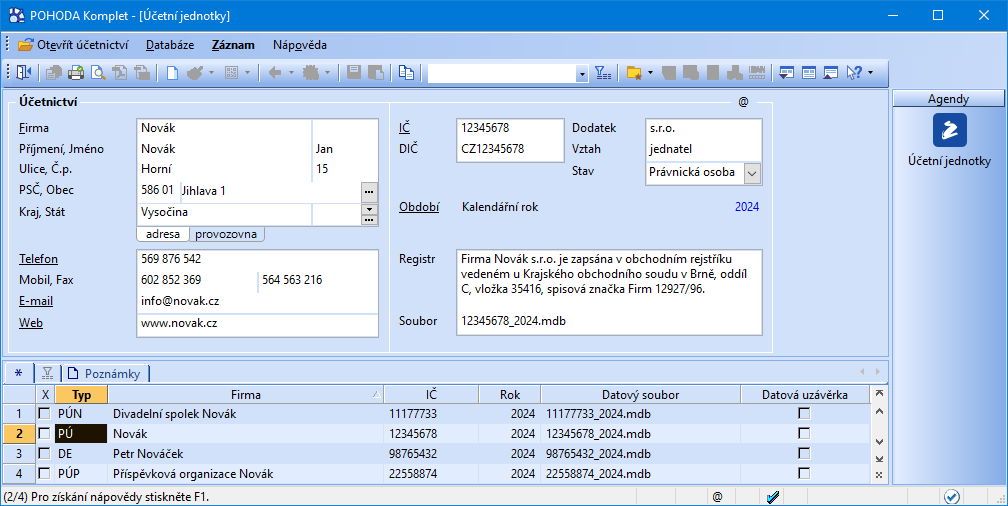This screenshot has width=1008, height=506.
Task: Click the filter funnel icon in toolbar
Action: pyautogui.click(x=603, y=73)
